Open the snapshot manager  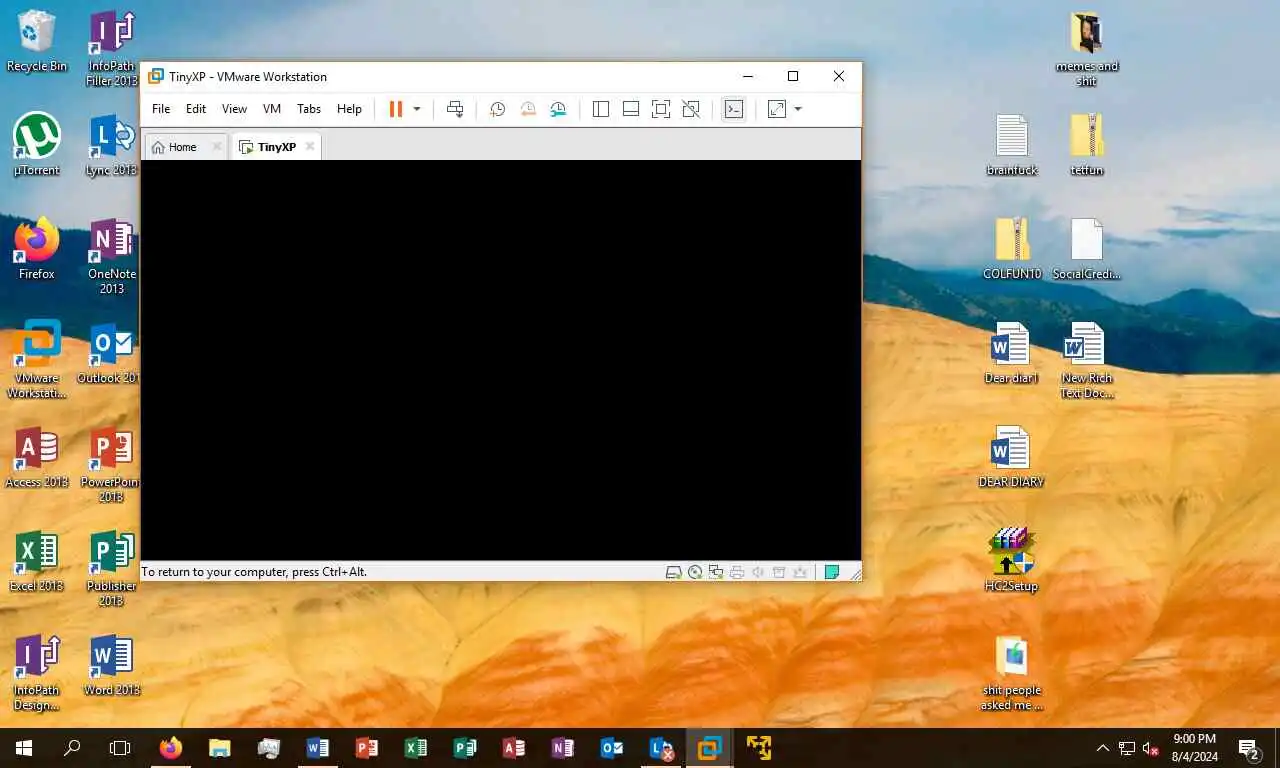[559, 109]
